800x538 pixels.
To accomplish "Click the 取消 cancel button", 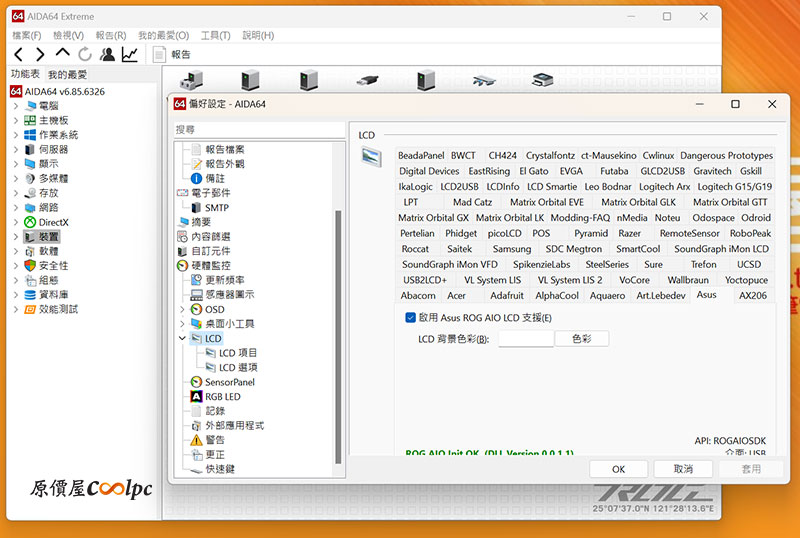I will pos(683,469).
